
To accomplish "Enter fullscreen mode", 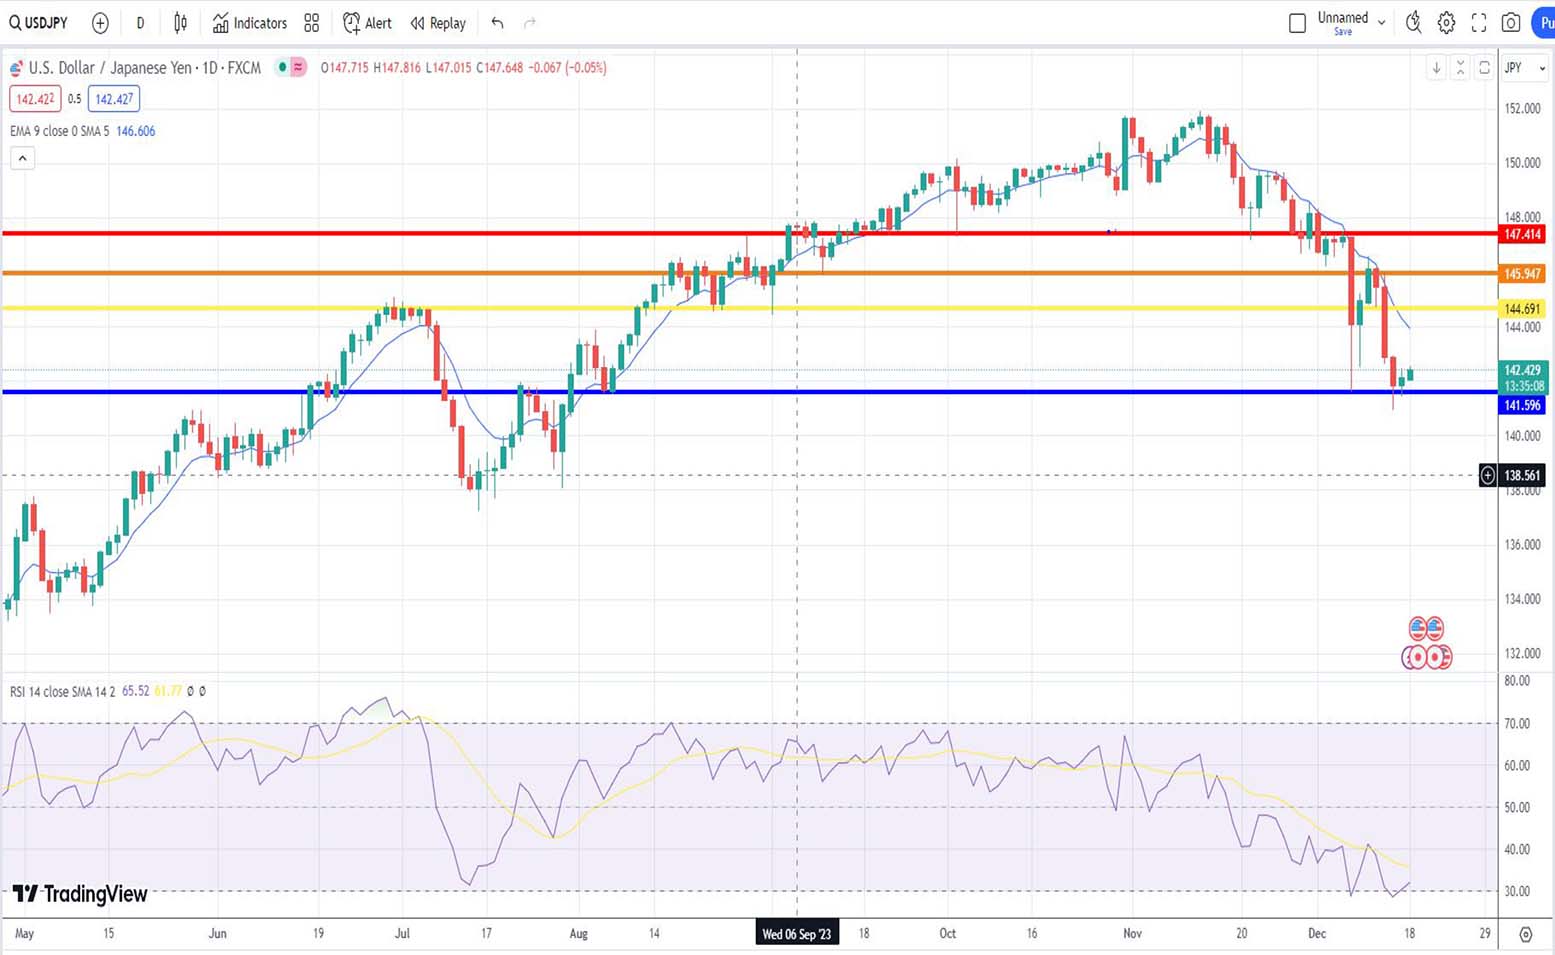I will tap(1479, 23).
